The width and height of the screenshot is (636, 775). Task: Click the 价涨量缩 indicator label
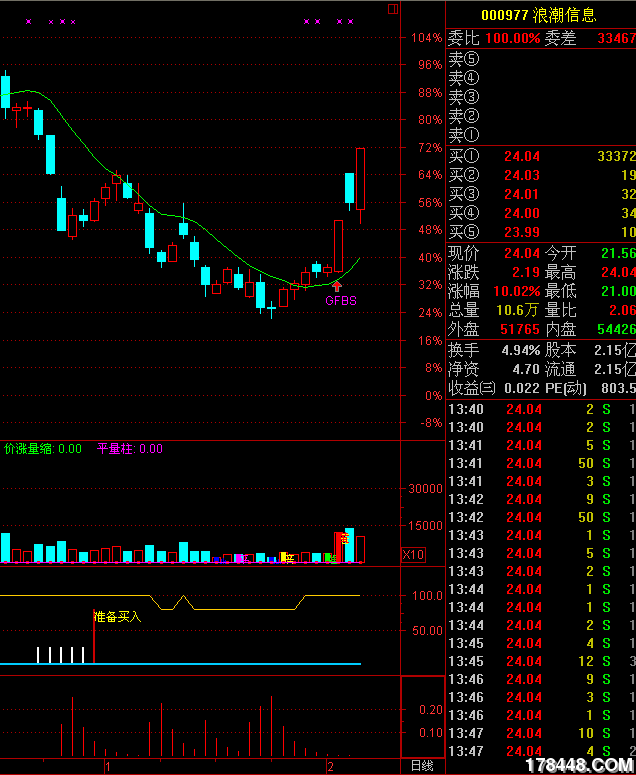(42, 449)
